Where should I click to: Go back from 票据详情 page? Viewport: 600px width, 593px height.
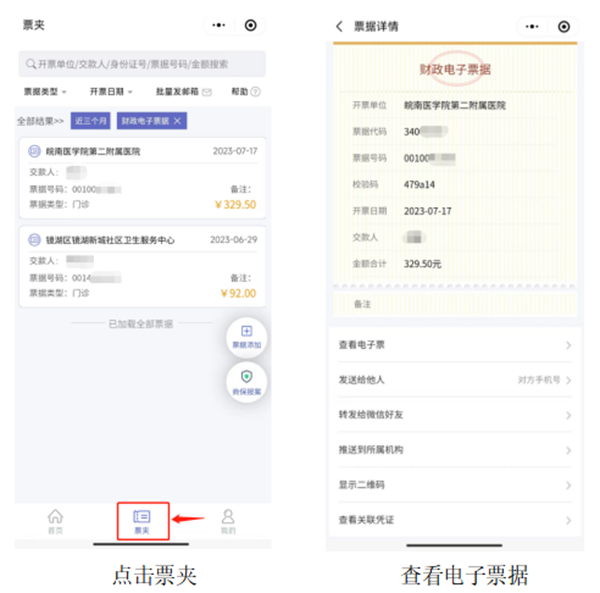coord(339,26)
